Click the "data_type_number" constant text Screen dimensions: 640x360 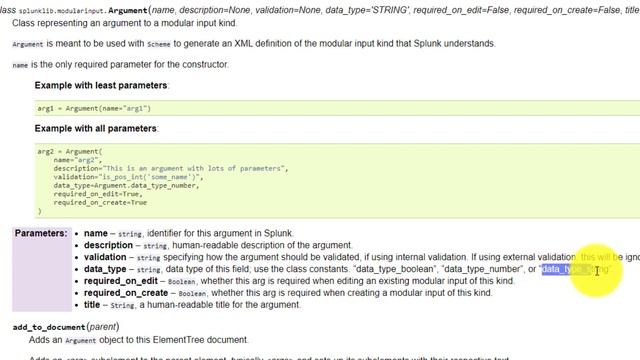pos(483,269)
